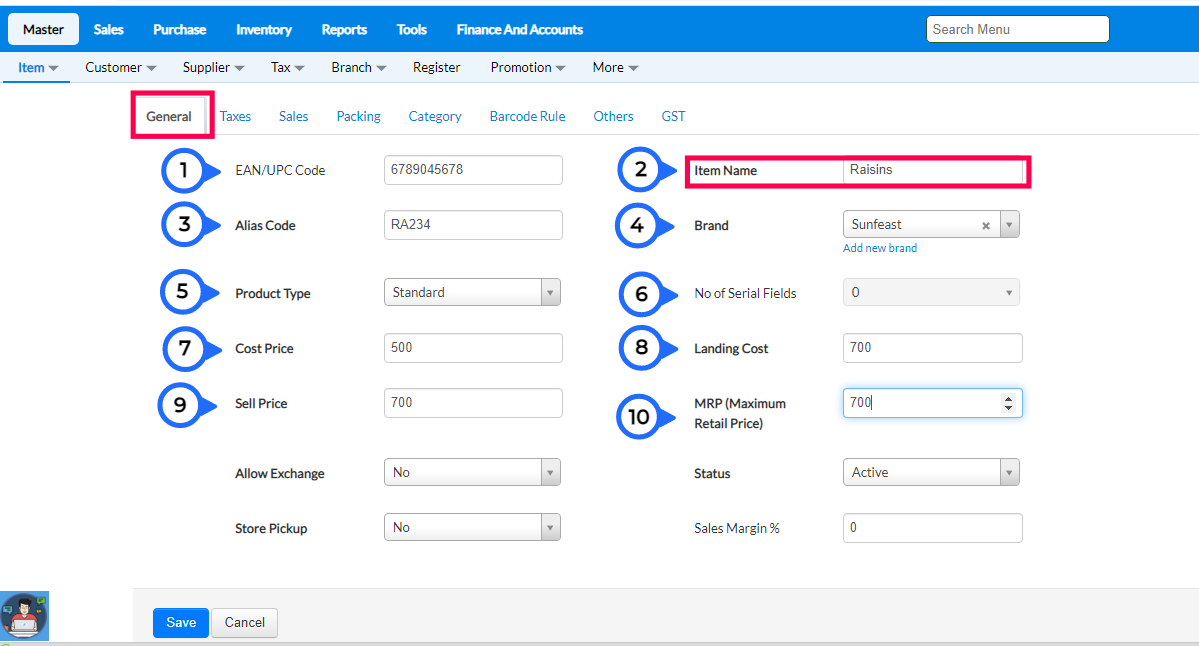Focus the Sales Margin % field
Image resolution: width=1199 pixels, height=646 pixels.
tap(932, 527)
